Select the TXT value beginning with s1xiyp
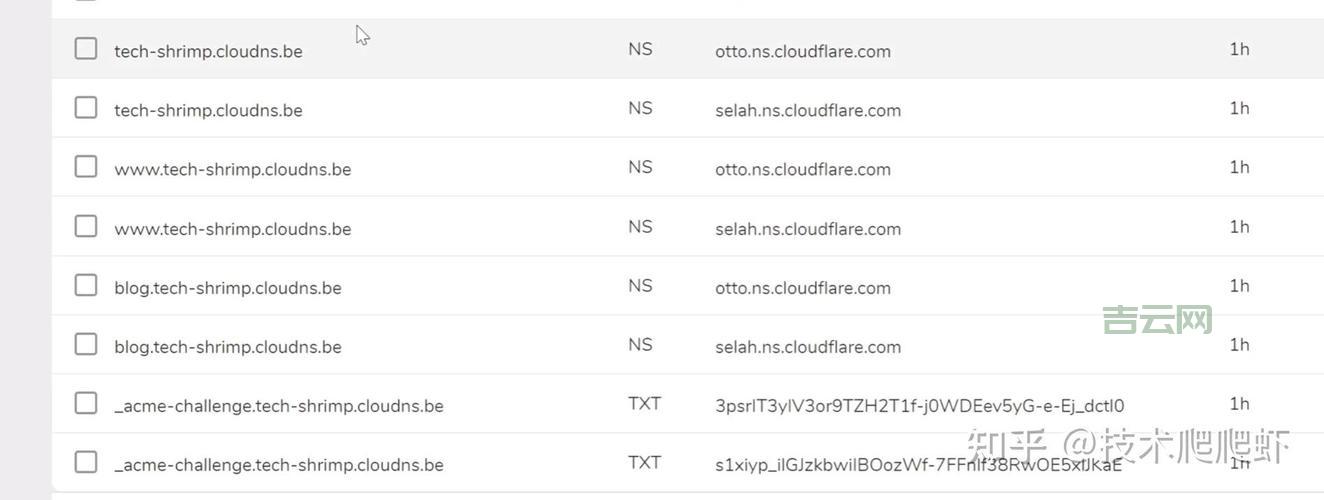This screenshot has height=500, width=1324. (x=918, y=465)
